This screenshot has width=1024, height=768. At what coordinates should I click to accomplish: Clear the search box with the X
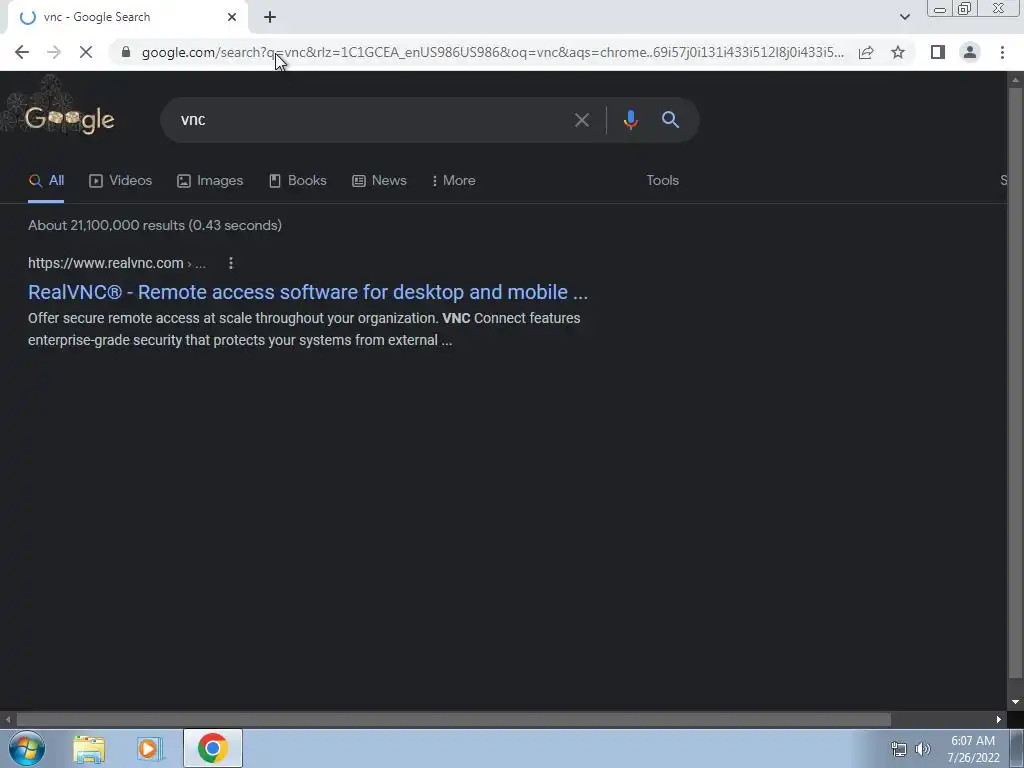click(x=581, y=120)
